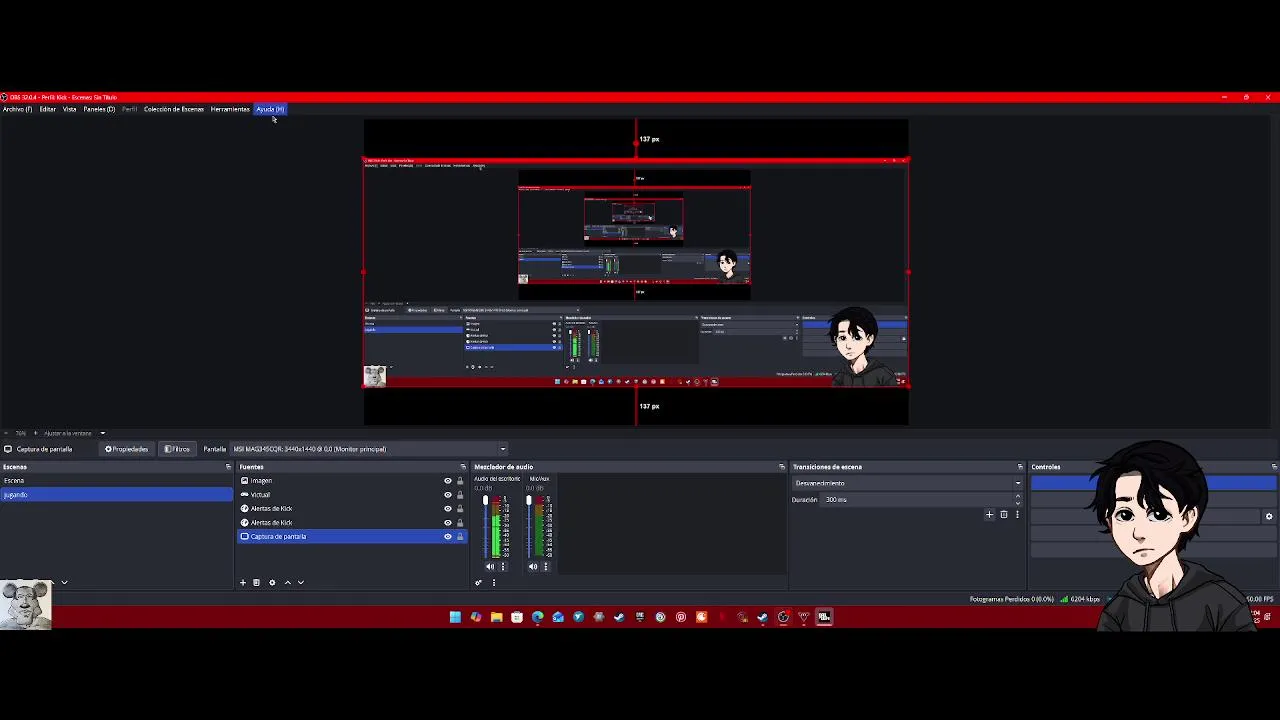Move selected scene down with chevron

pyautogui.click(x=64, y=582)
